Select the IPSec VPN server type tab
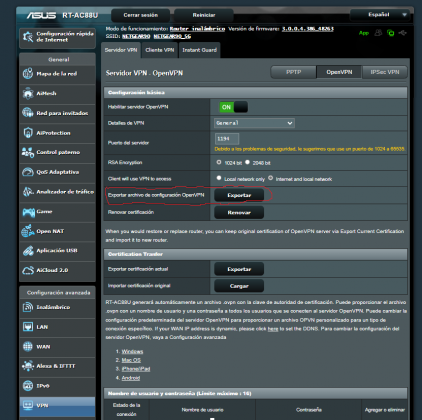This screenshot has height=420, width=422. tap(385, 72)
